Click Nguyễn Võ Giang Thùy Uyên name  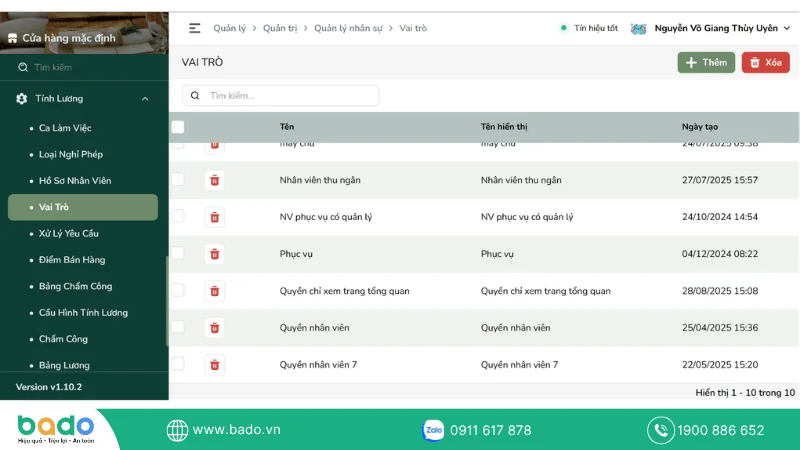pos(716,28)
